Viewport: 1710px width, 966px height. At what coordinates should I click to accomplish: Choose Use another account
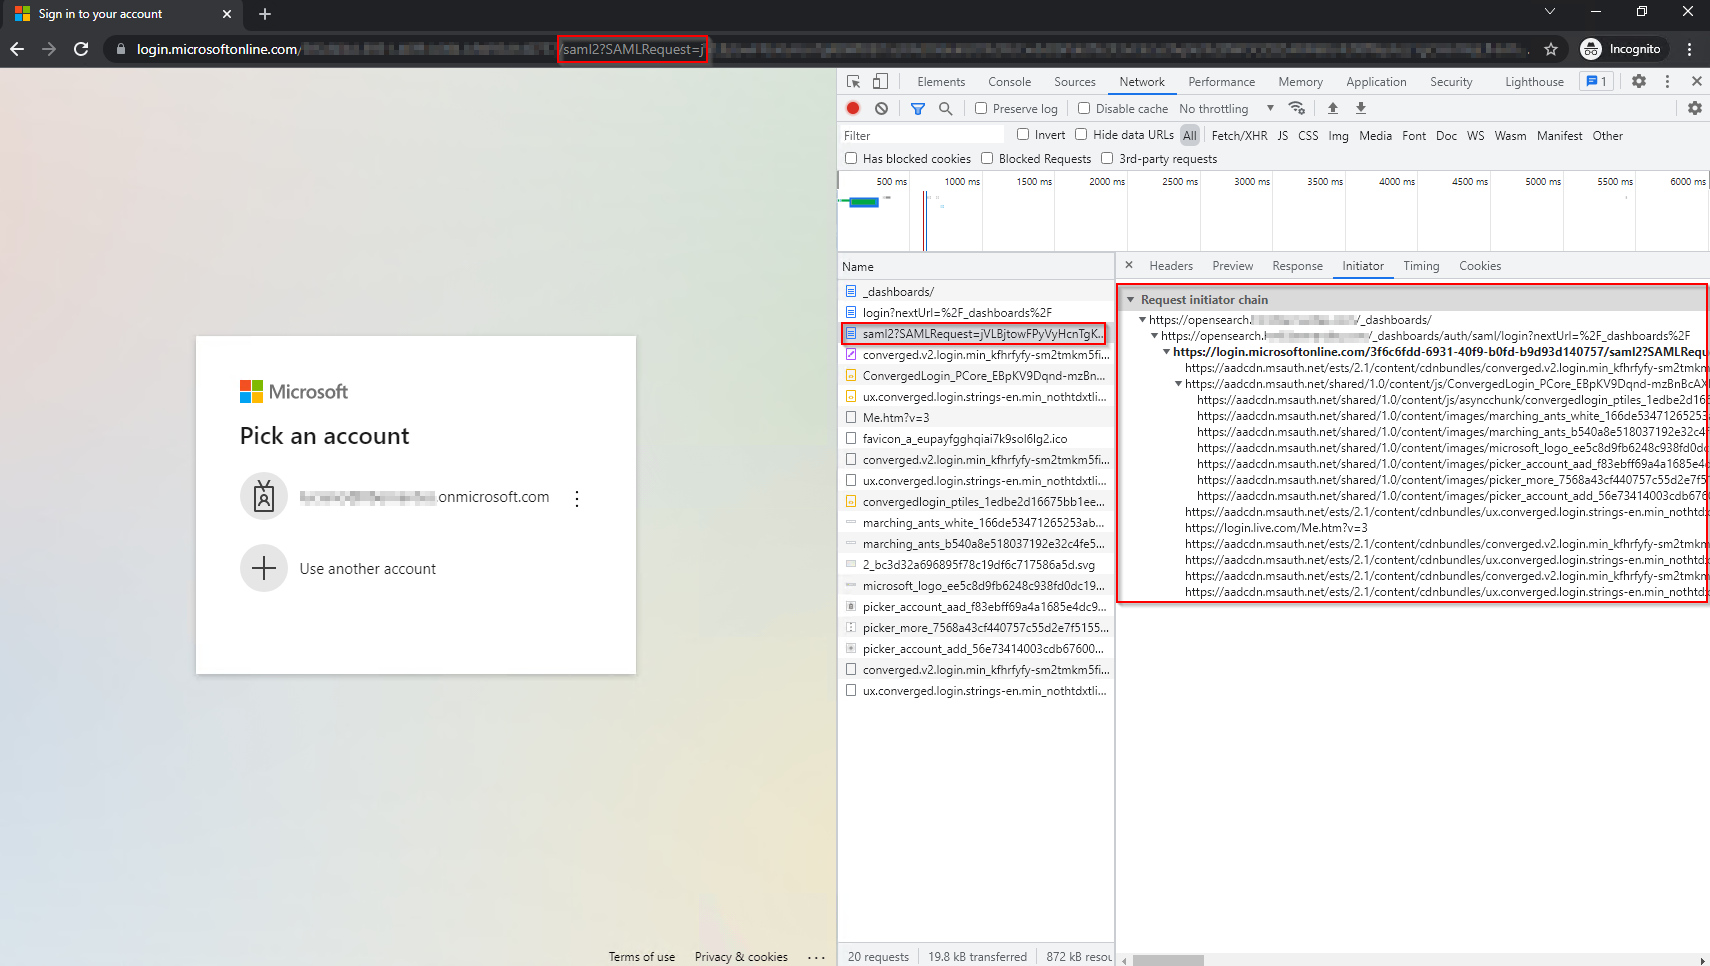tap(368, 569)
